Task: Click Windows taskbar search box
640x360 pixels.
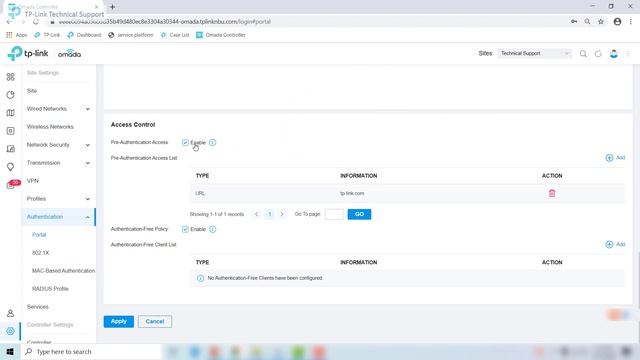Action: [91, 351]
